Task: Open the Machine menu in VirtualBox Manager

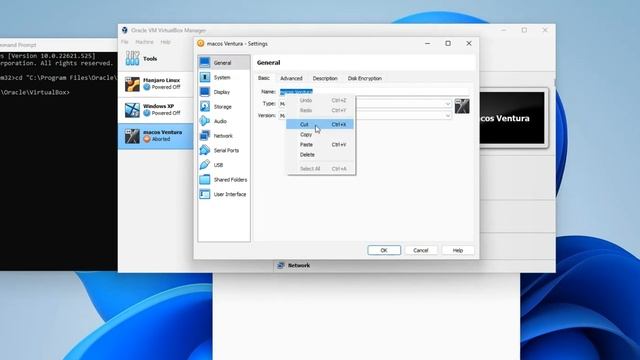Action: (144, 42)
